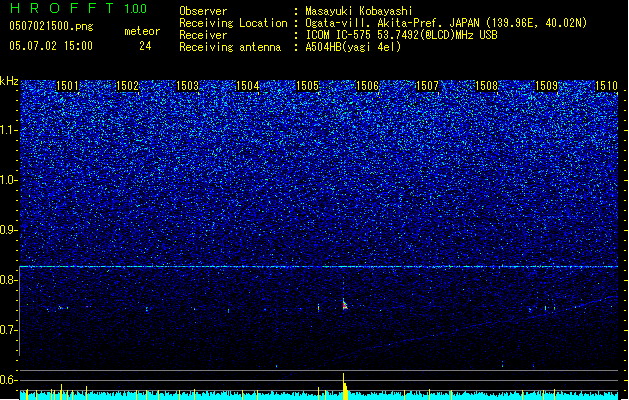The image size is (629, 400).
Task: Click the 1509 time marker
Action: [x=546, y=86]
